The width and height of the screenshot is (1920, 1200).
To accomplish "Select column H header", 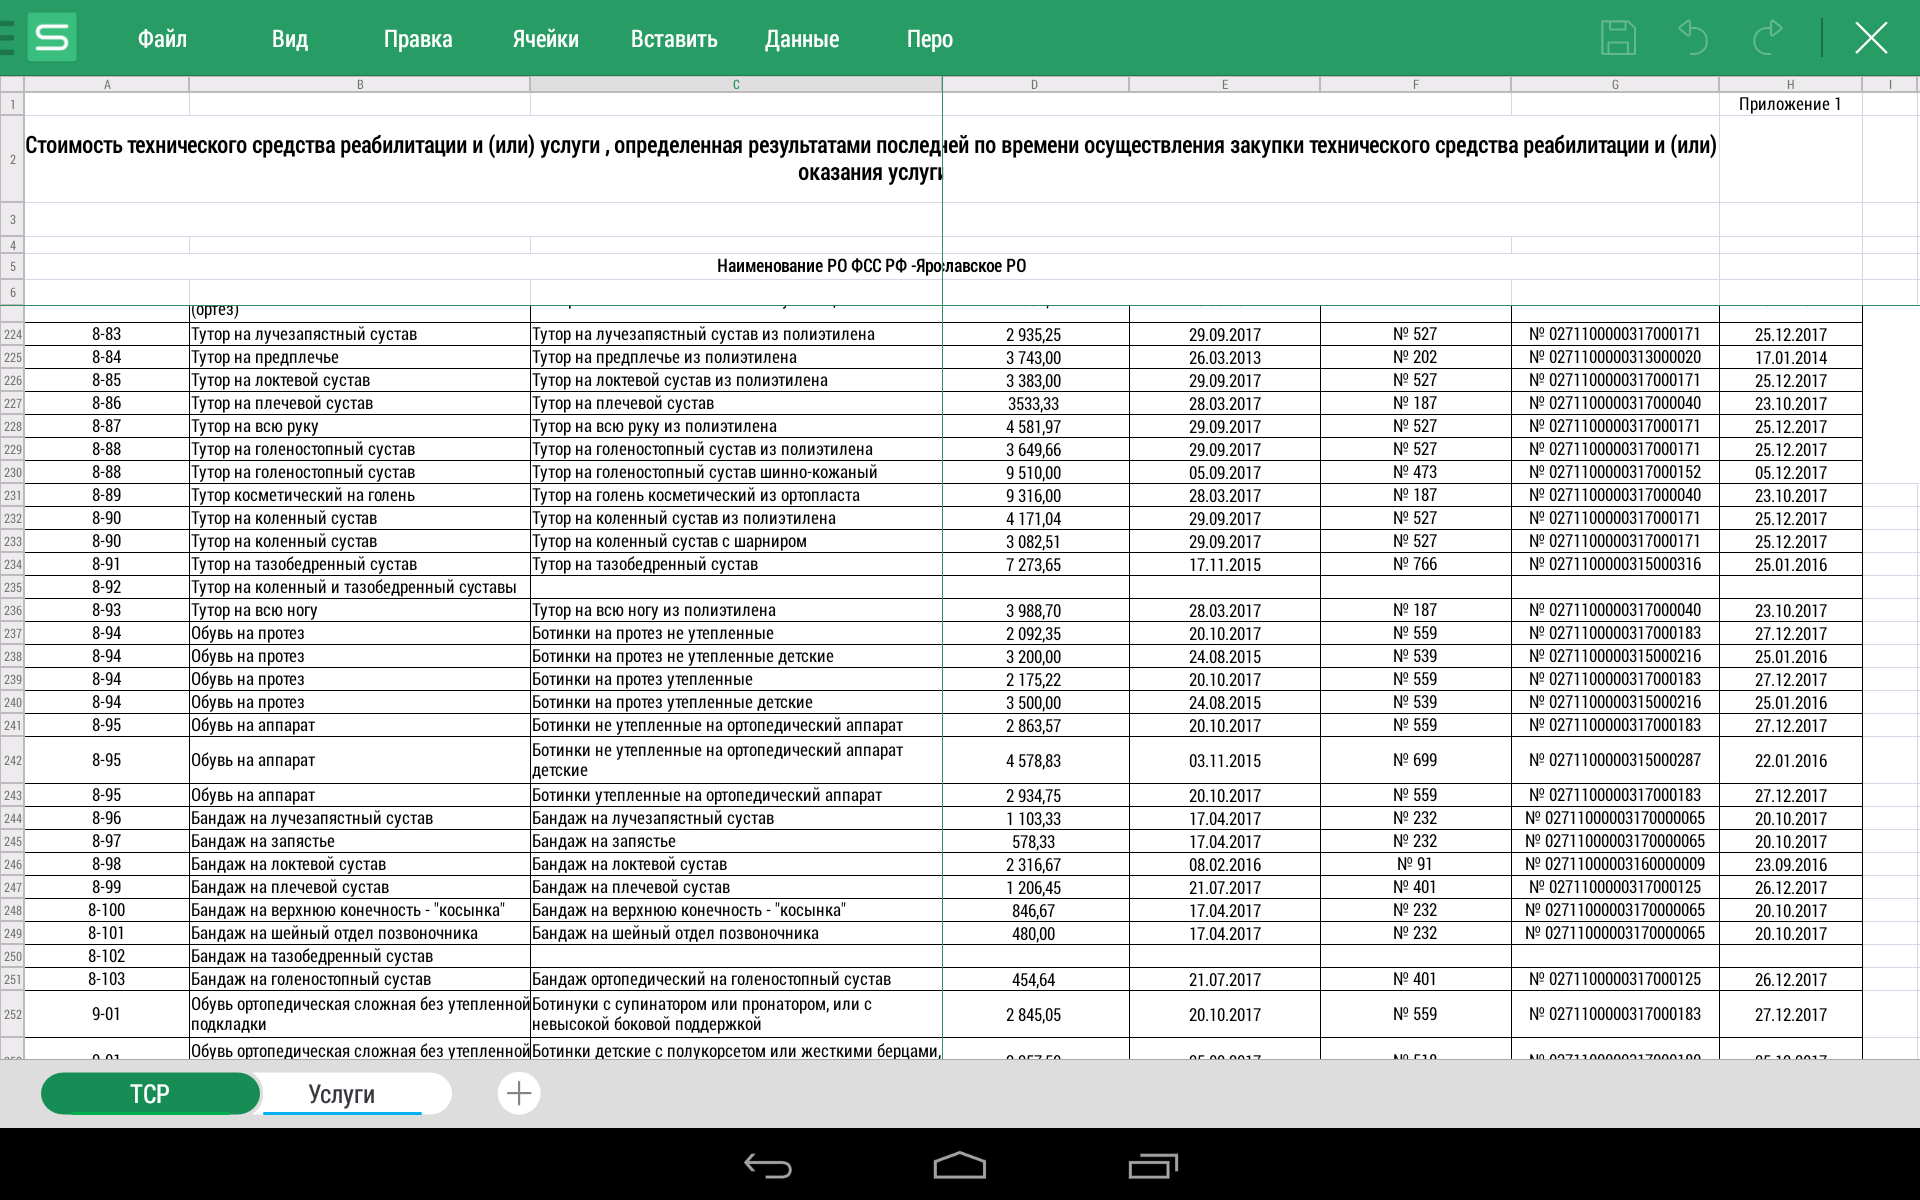I will click(1791, 85).
